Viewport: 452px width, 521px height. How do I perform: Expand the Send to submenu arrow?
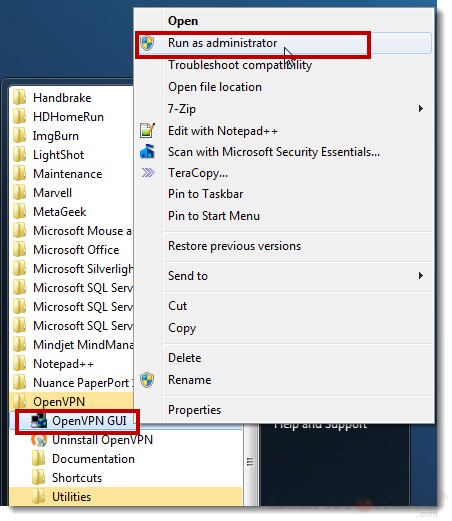coord(421,276)
